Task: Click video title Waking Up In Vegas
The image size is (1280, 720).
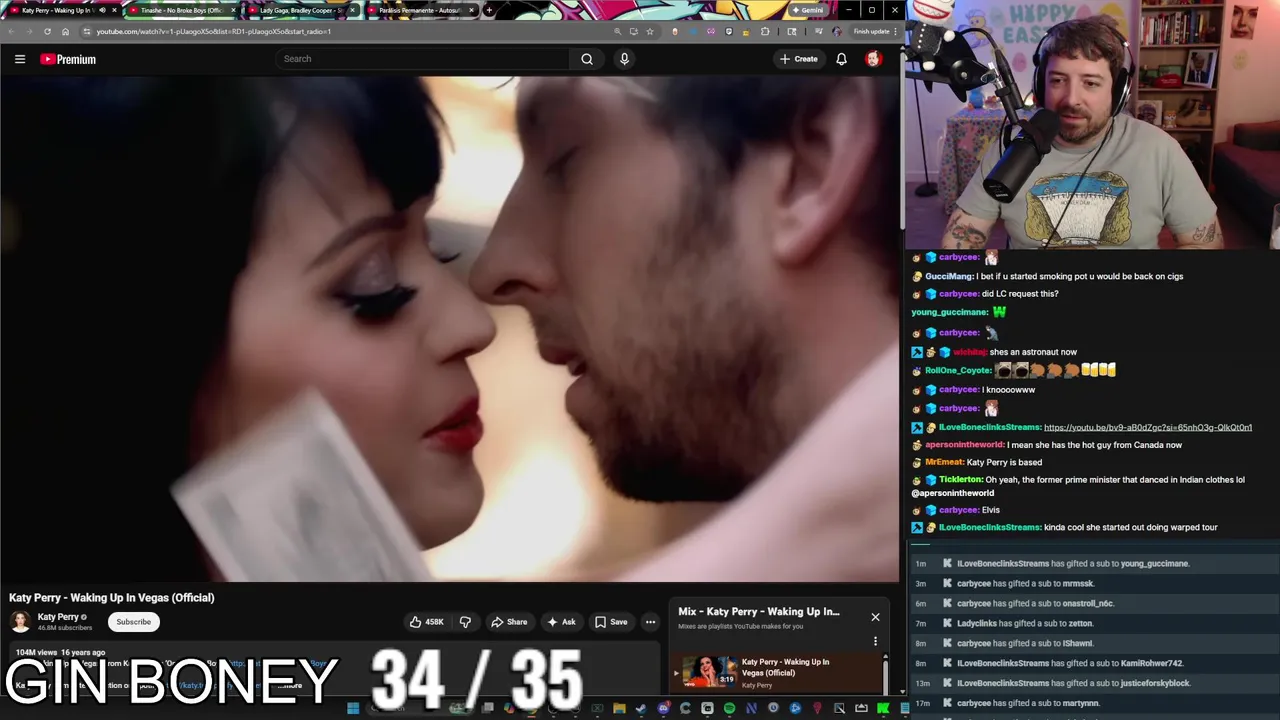Action: (x=112, y=598)
